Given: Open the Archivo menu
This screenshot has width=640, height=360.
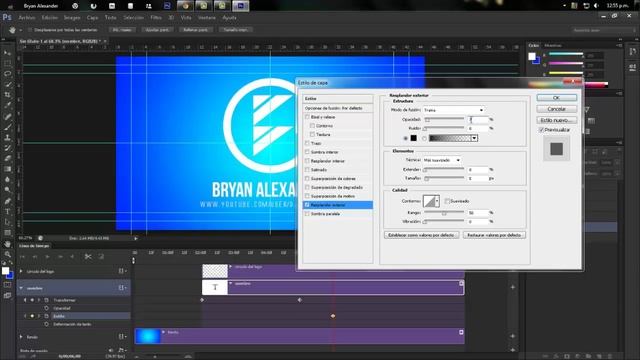Looking at the screenshot, I should coord(27,18).
